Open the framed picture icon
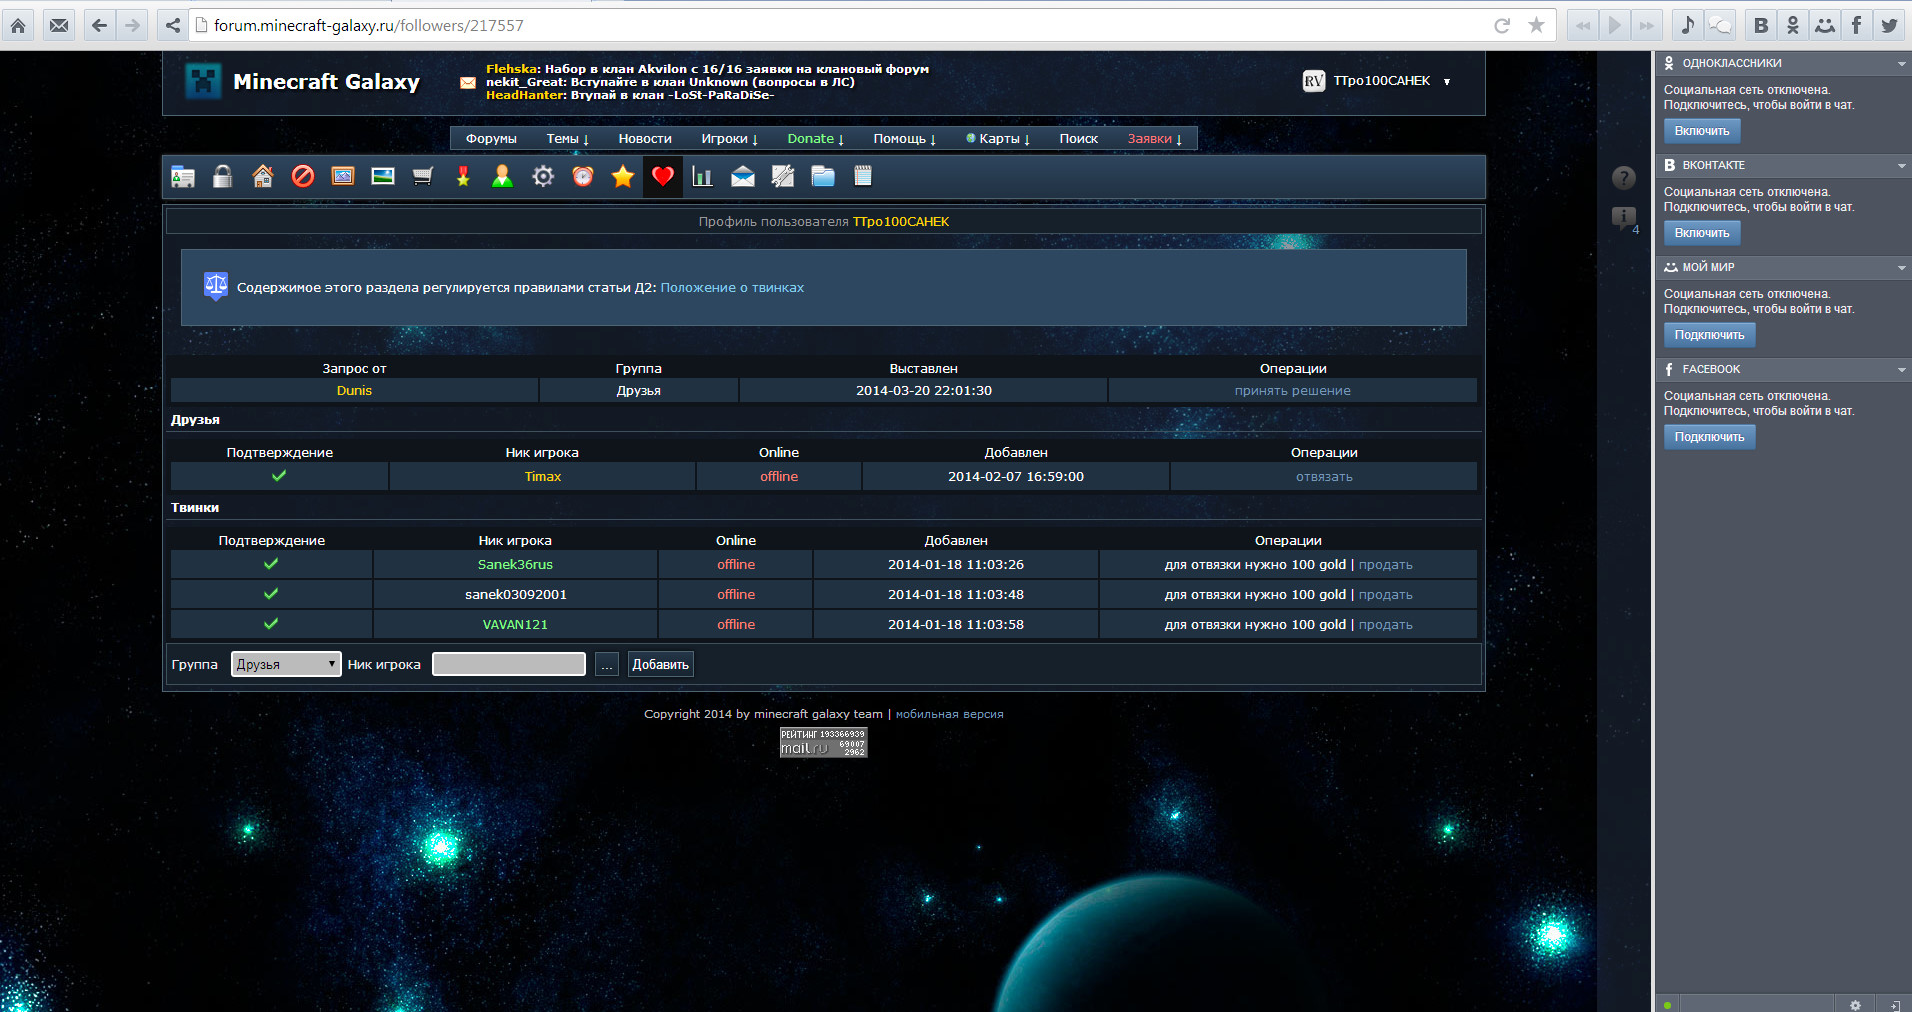Screen dimensions: 1912x1012 343,177
